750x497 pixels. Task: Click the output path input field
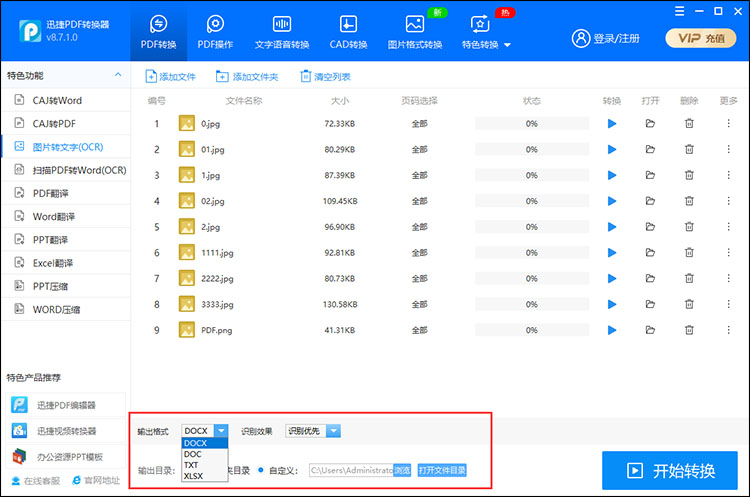351,470
